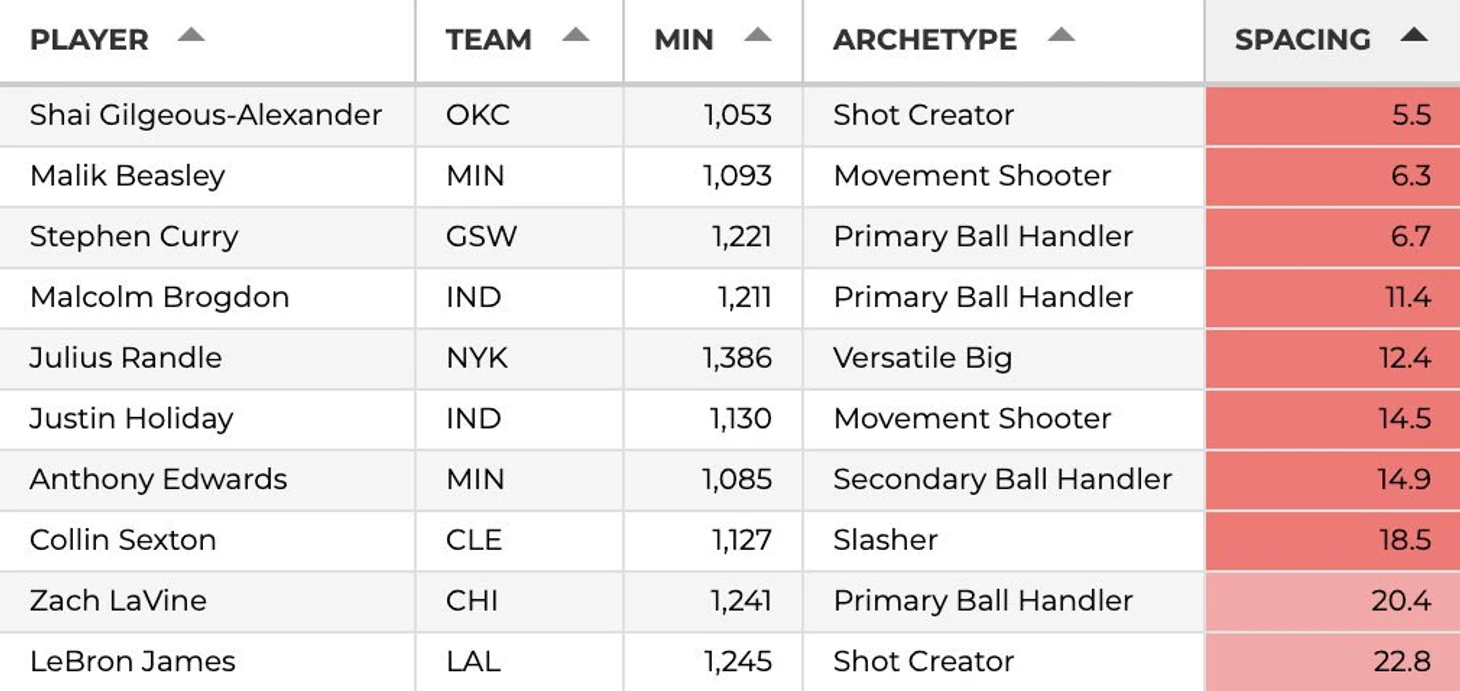Click the sort arrow beside TEAM header

(576, 36)
